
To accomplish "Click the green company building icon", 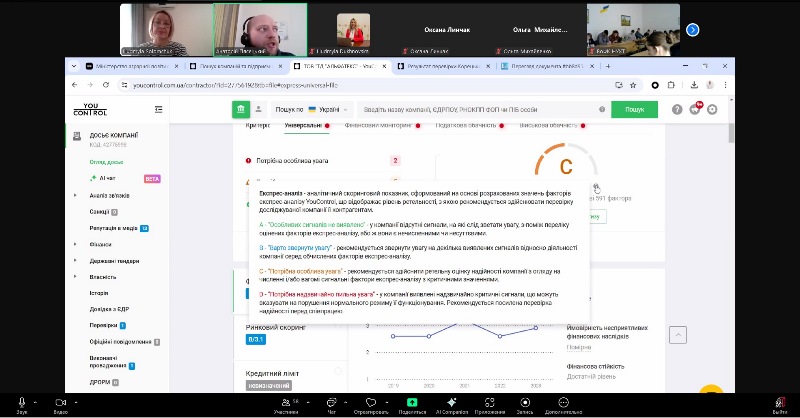I will (x=241, y=109).
